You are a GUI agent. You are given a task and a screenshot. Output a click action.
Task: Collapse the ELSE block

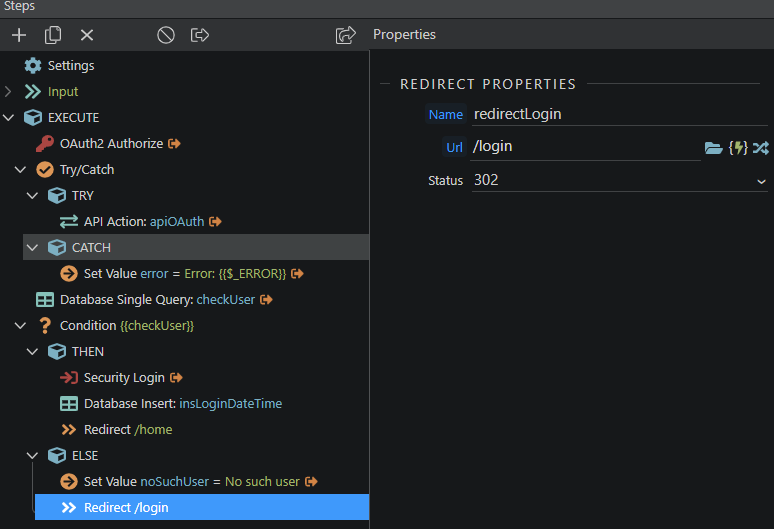32,455
